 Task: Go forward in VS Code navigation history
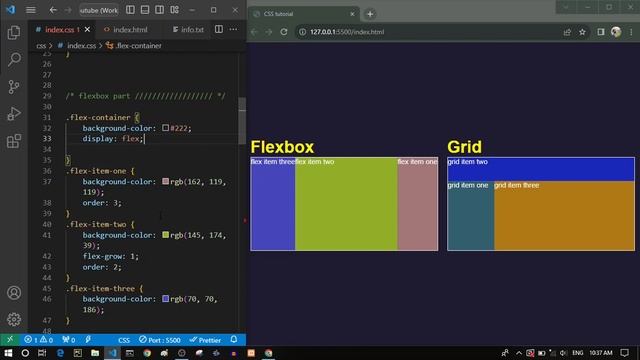click(x=68, y=10)
